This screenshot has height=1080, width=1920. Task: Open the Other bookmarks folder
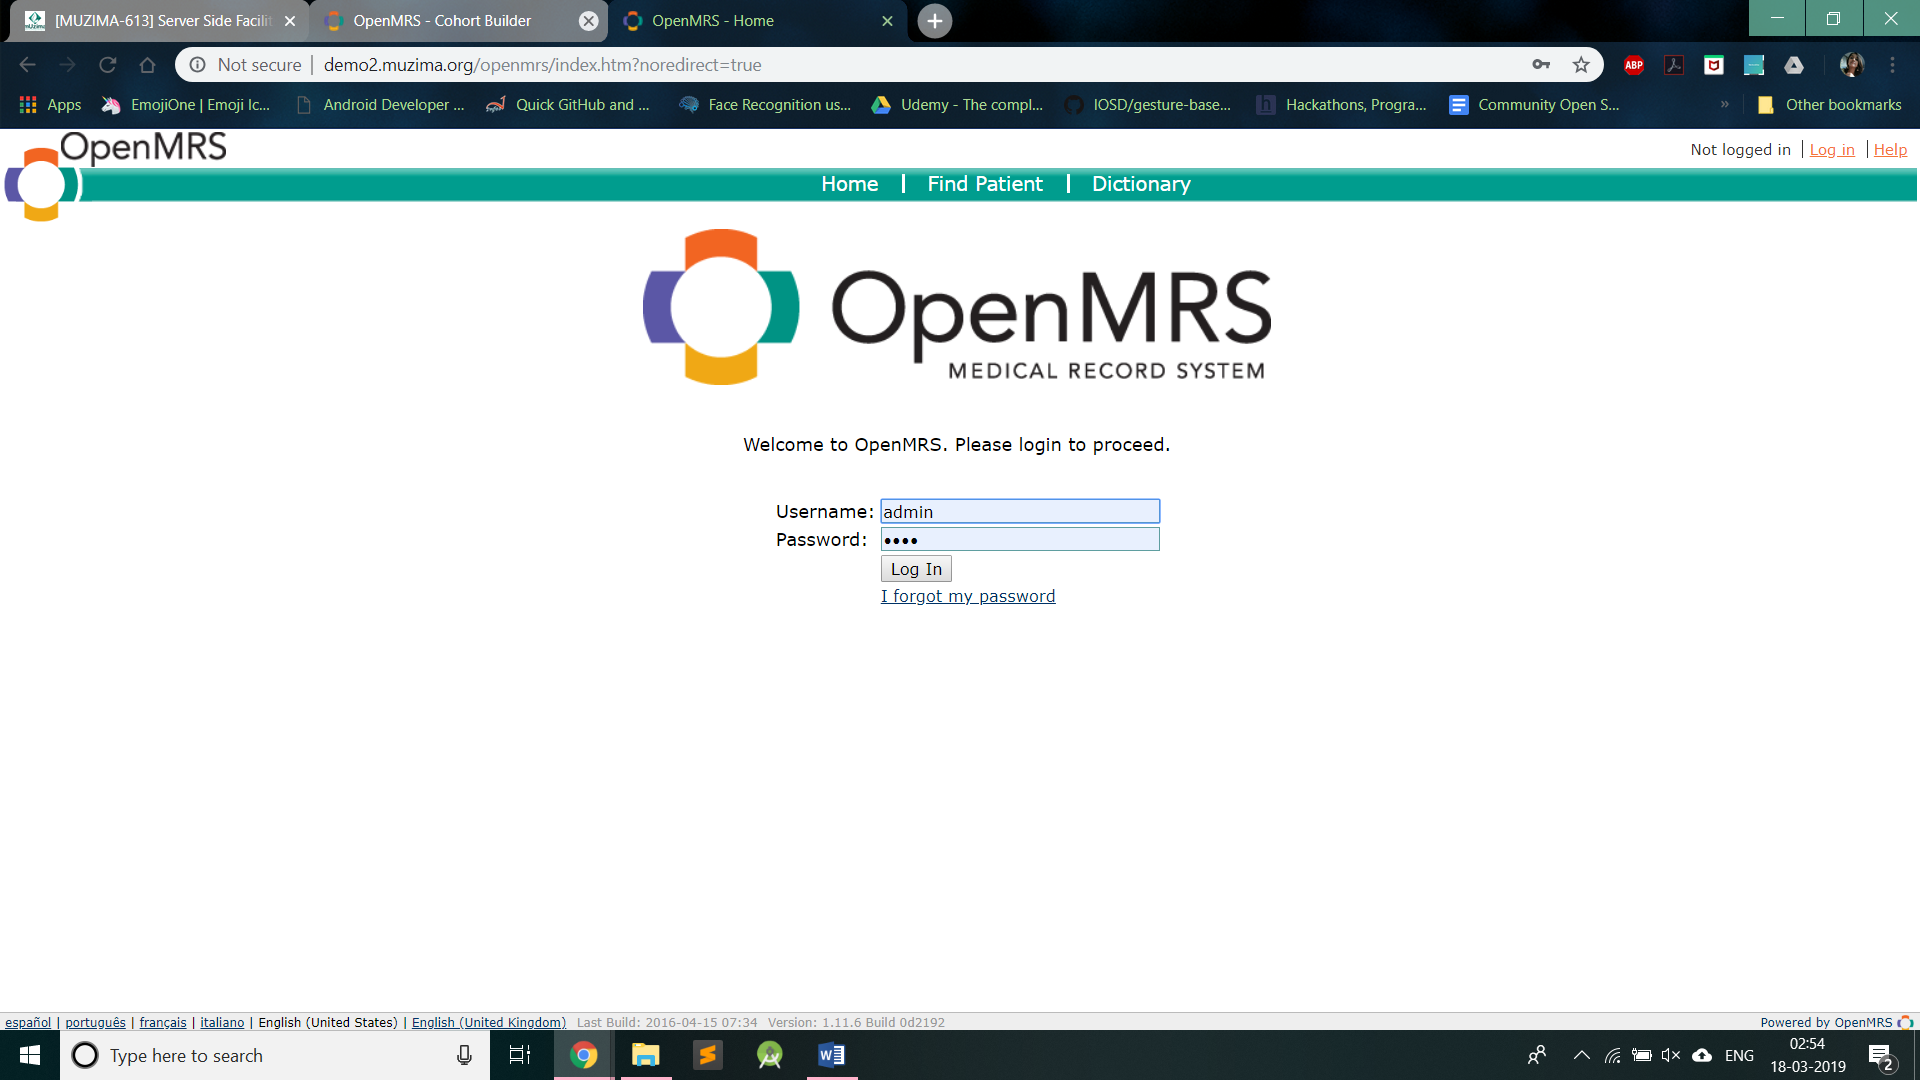1829,105
